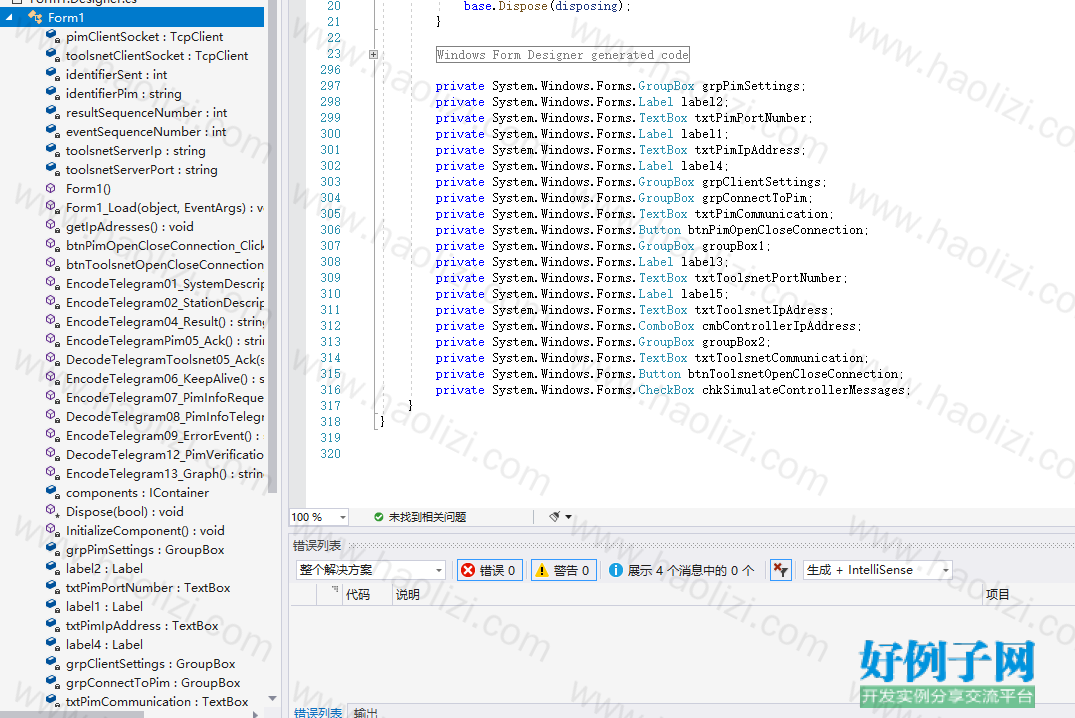The height and width of the screenshot is (718, 1075).
Task: Click the pimClientSocket field icon
Action: coord(52,36)
